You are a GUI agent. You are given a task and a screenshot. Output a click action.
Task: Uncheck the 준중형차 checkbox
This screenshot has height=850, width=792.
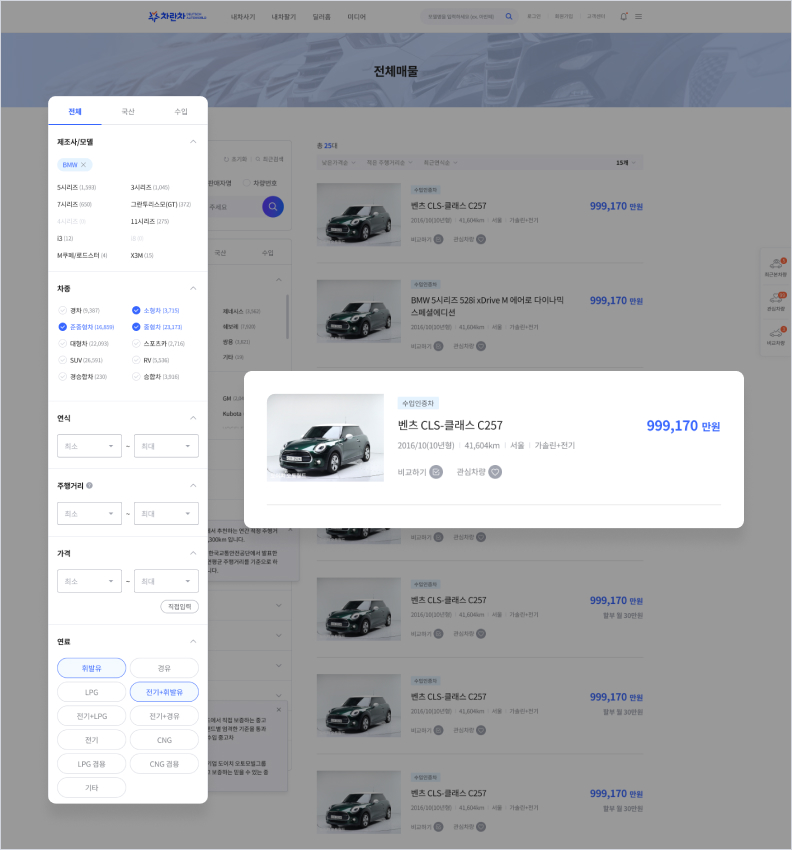tap(62, 327)
